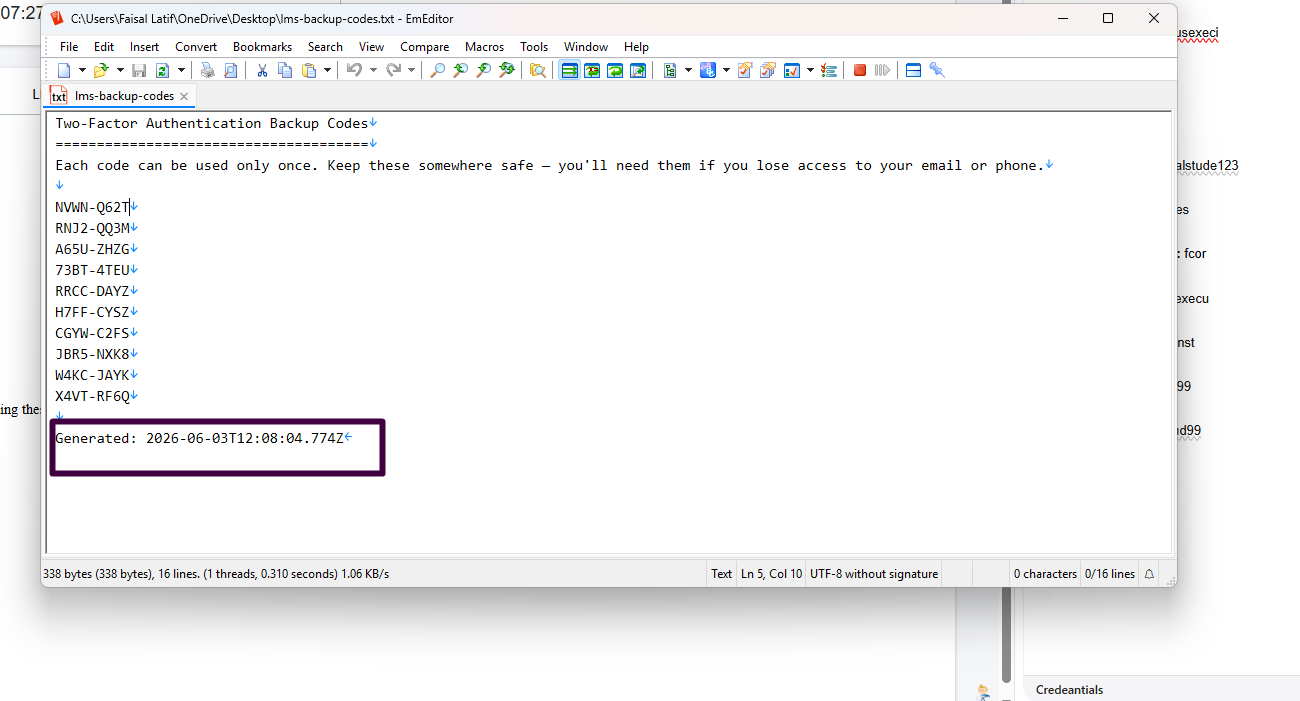Click the Run Macro icon
This screenshot has width=1300, height=701.
click(883, 70)
